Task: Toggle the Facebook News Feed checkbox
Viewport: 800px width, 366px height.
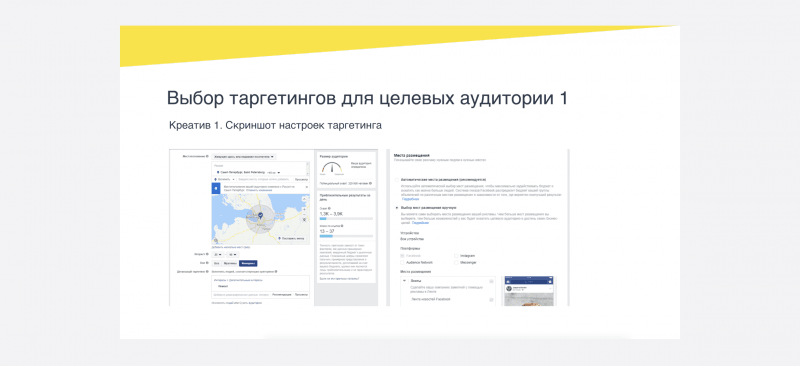Action: tap(491, 299)
